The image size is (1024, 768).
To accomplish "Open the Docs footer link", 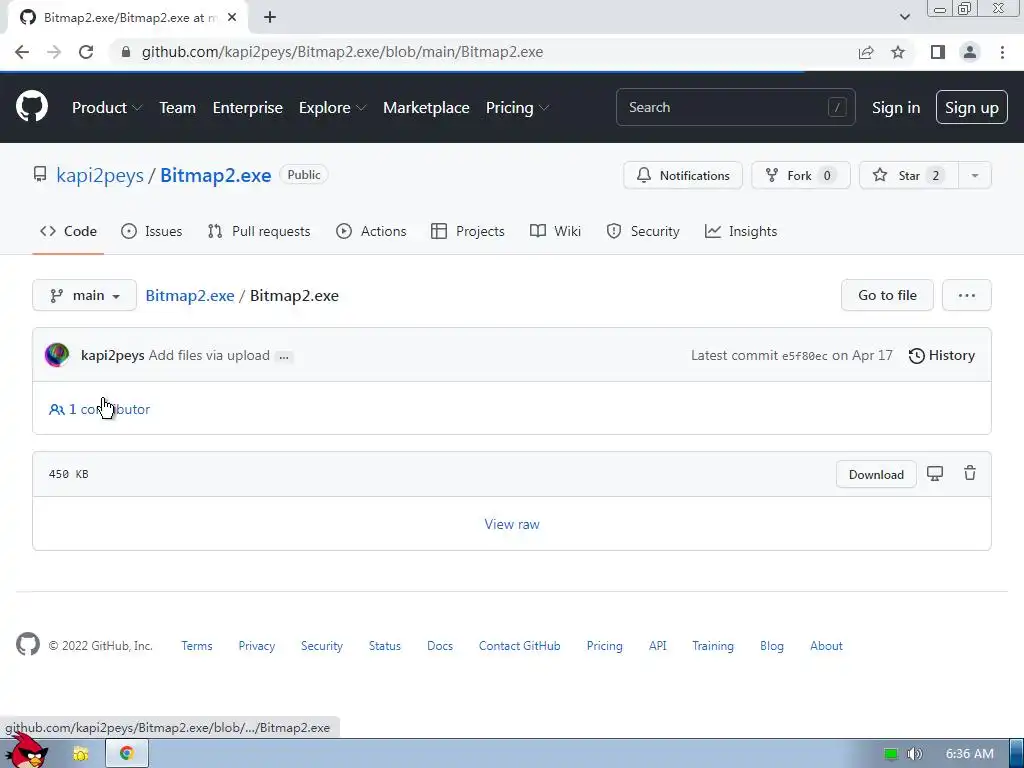I will 440,645.
